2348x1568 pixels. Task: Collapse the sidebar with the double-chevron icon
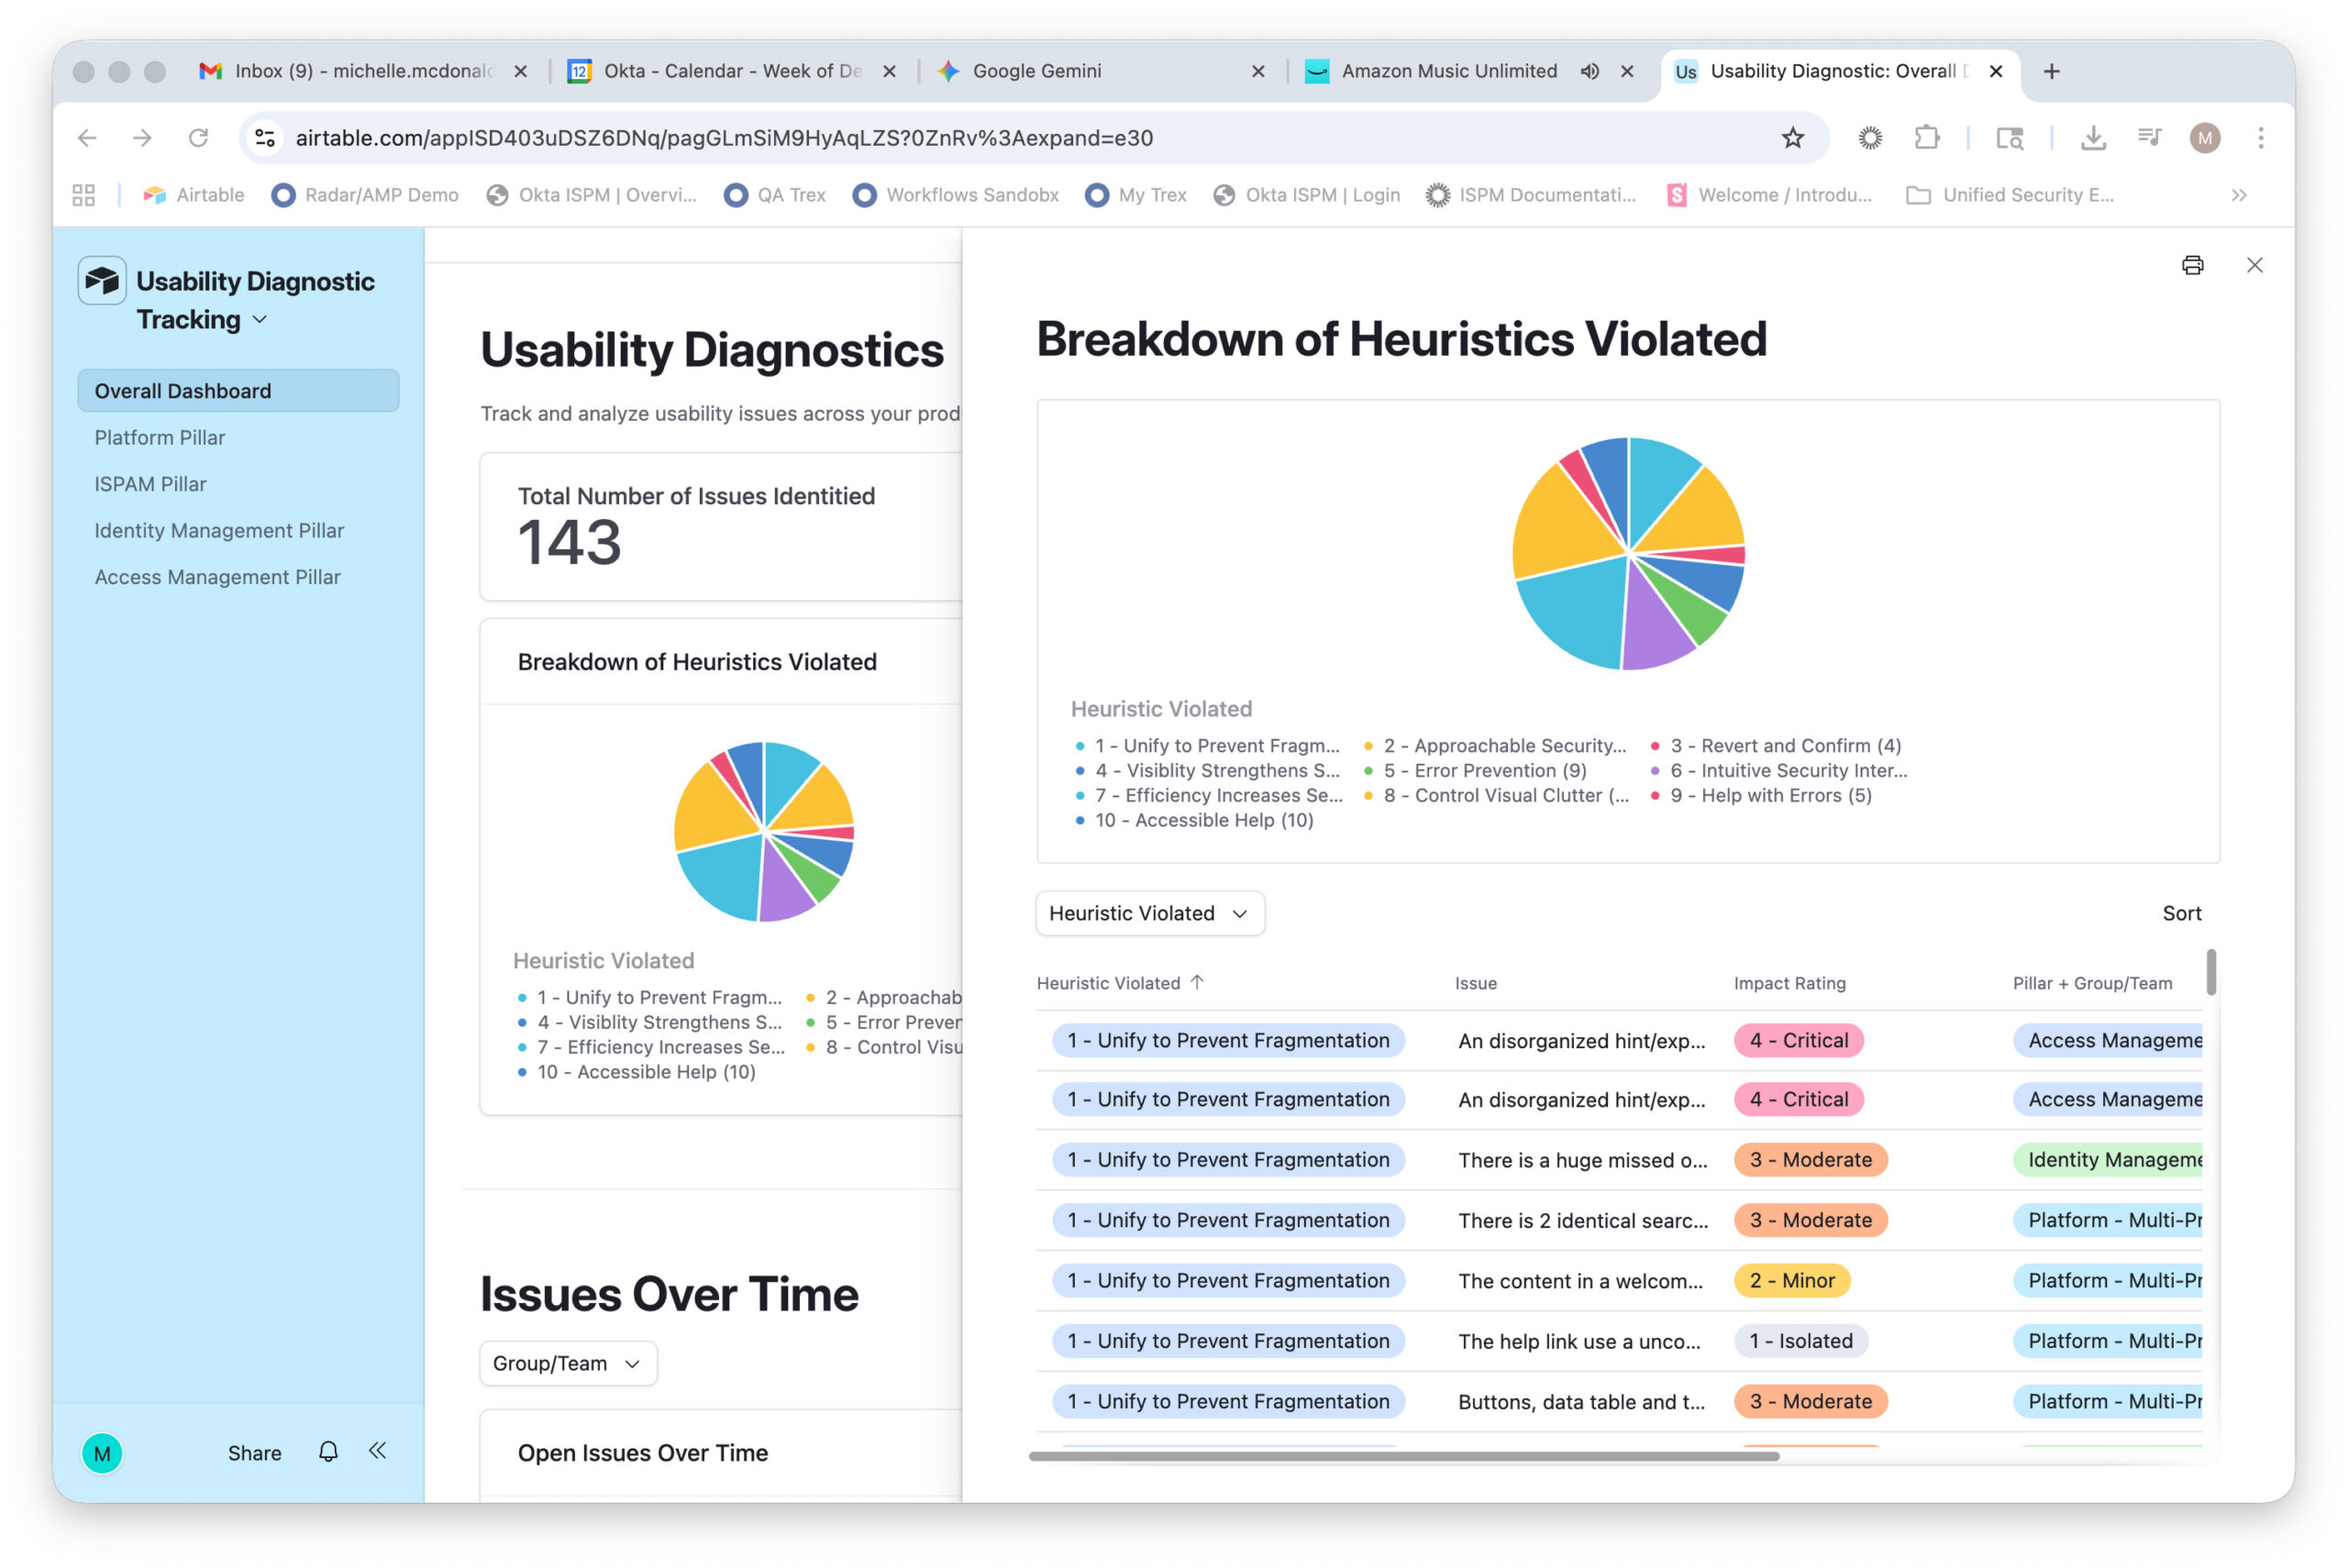(x=377, y=1451)
